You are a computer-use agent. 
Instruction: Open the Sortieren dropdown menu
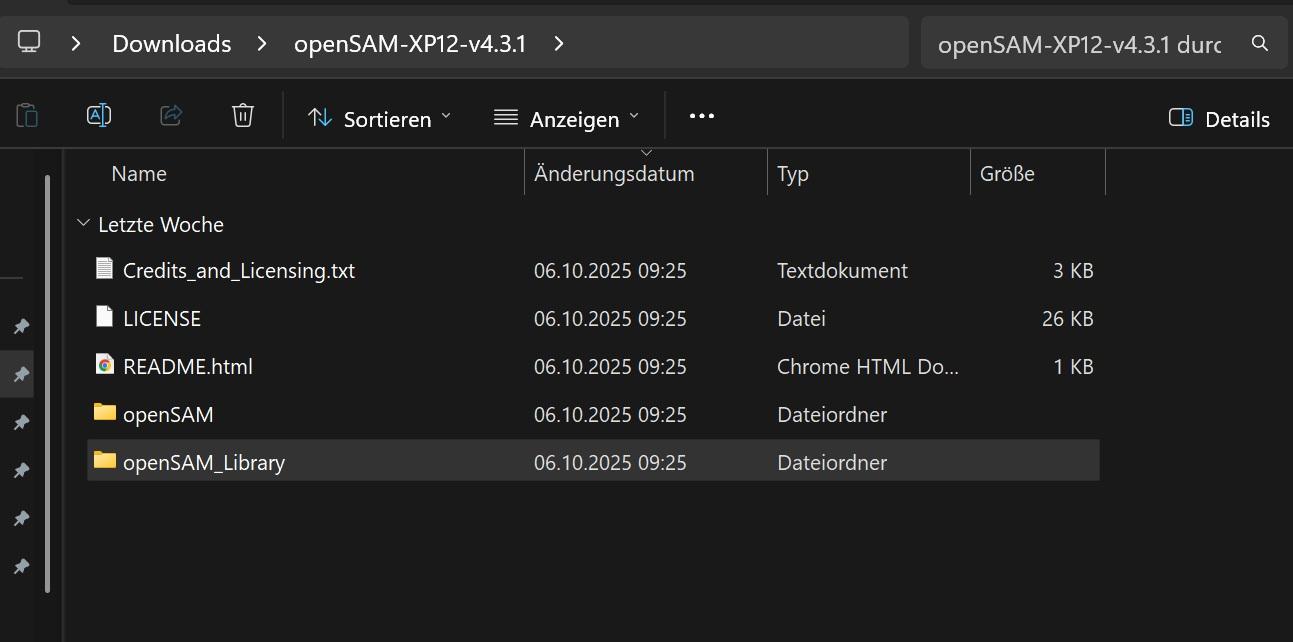pyautogui.click(x=379, y=119)
